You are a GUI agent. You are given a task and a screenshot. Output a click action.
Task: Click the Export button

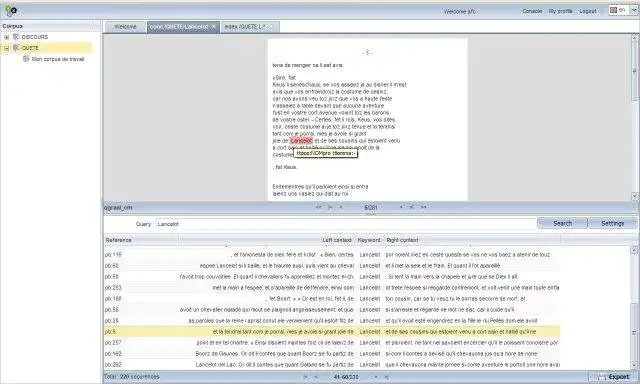click(614, 377)
